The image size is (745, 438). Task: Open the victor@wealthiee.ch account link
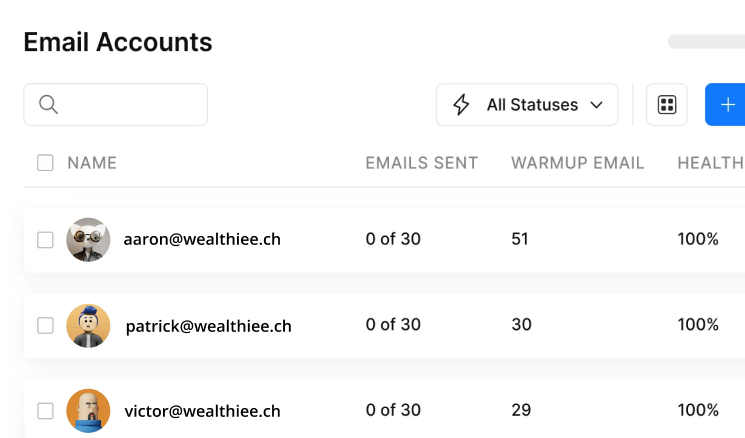202,410
